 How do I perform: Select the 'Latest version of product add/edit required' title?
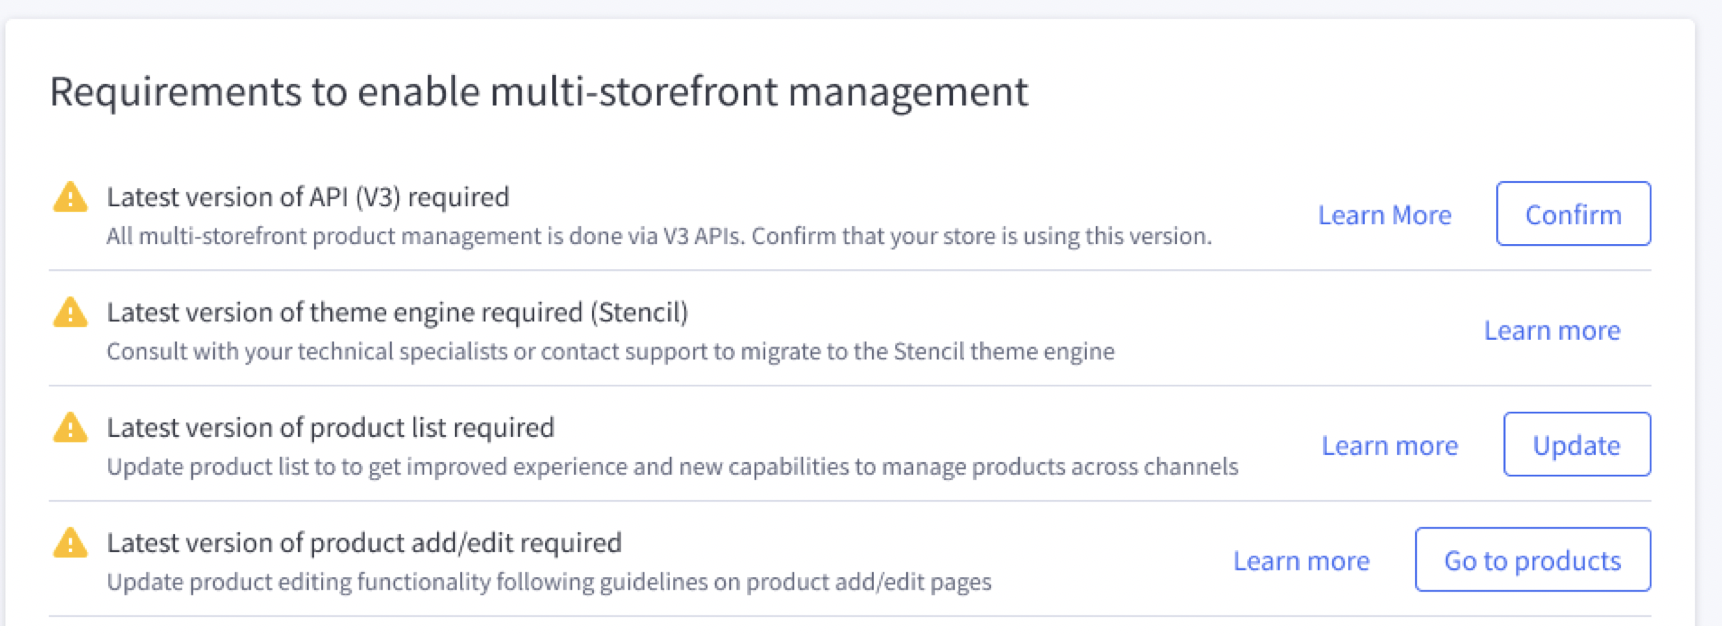click(364, 543)
